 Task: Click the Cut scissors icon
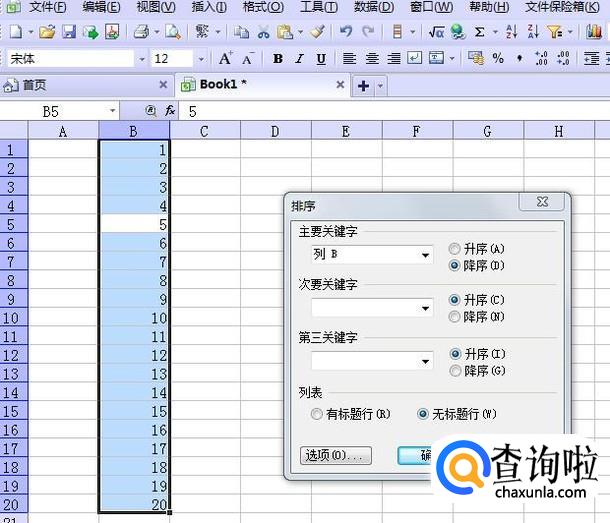(263, 32)
